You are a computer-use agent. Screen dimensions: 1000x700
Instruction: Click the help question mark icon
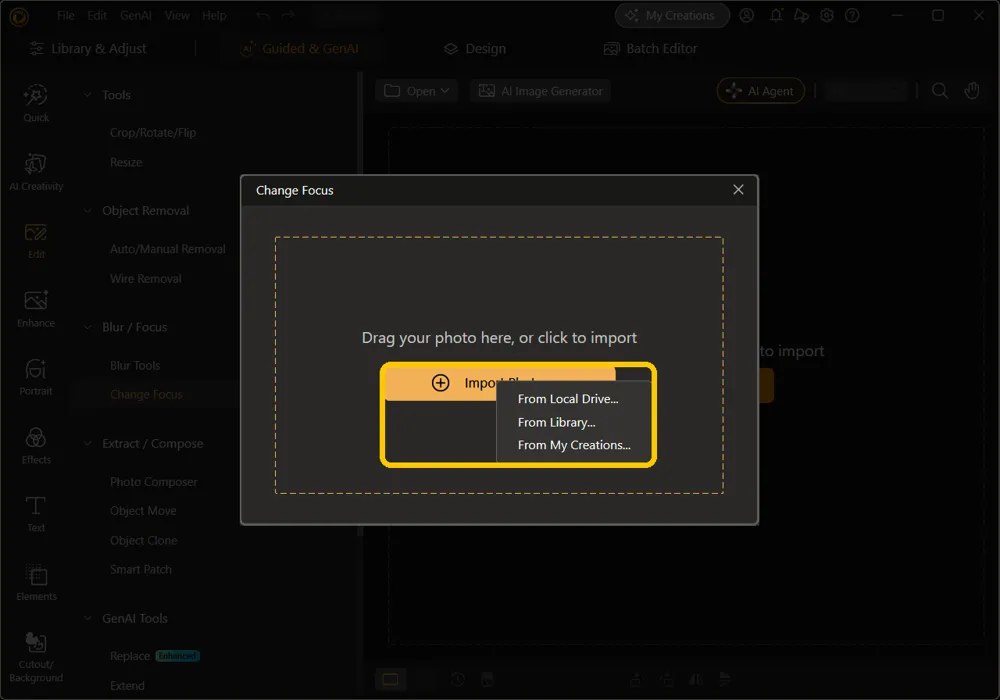tap(852, 15)
